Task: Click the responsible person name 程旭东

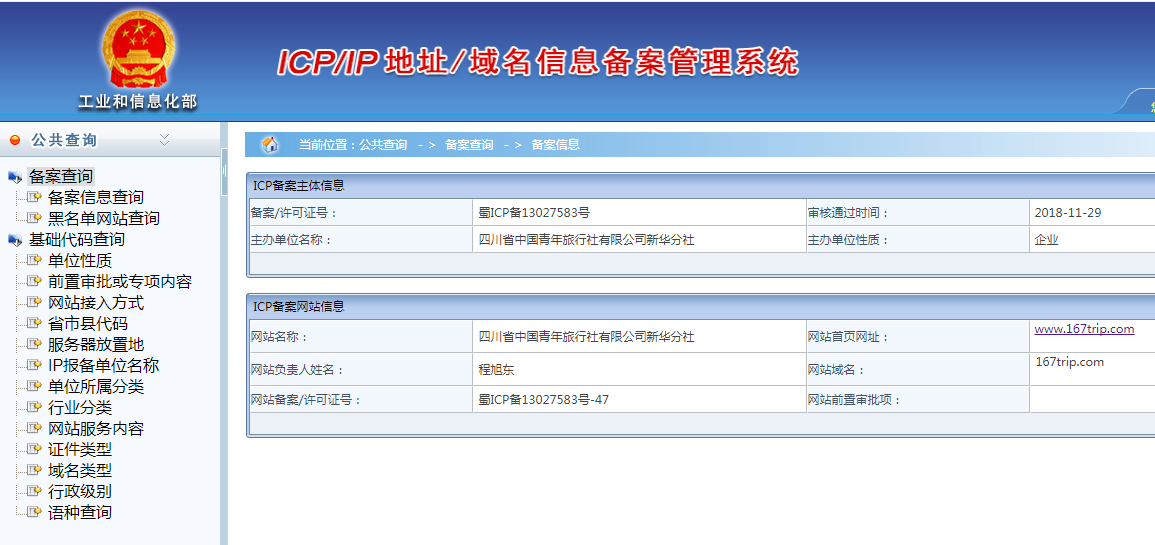Action: [496, 370]
